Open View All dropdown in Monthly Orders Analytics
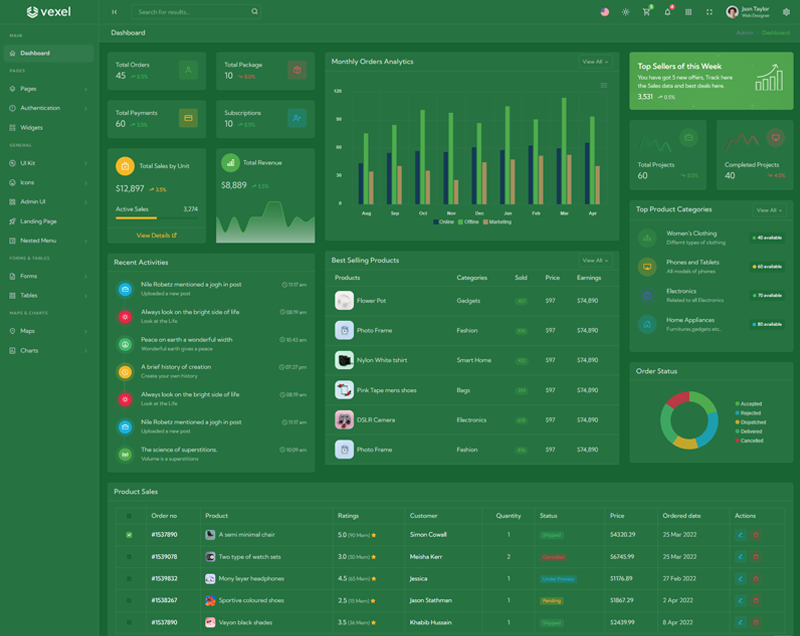 [x=594, y=62]
